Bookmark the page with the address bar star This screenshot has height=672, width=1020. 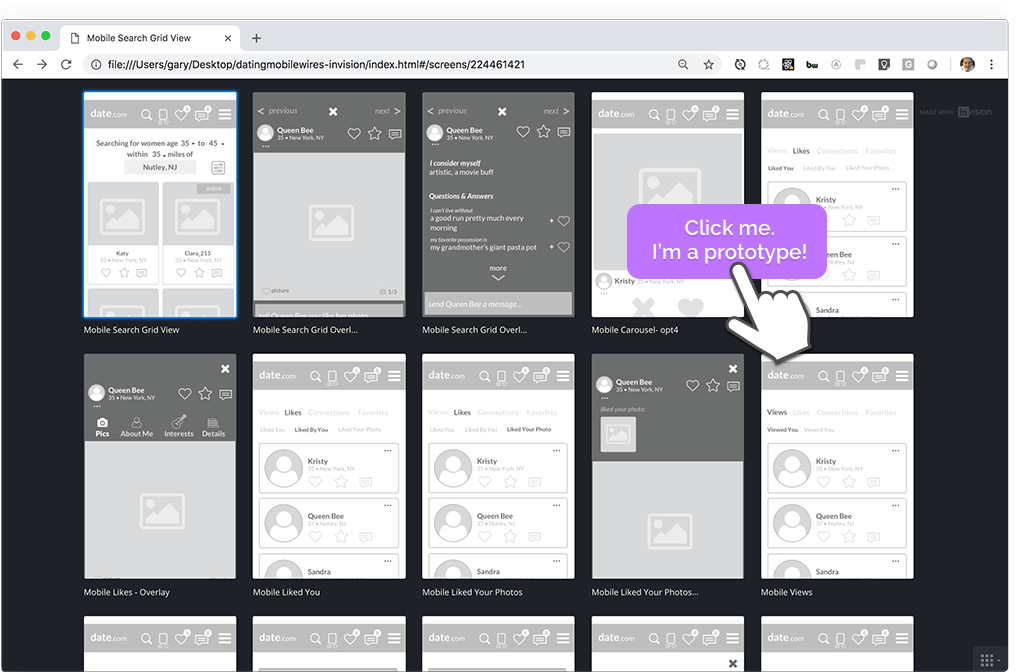click(709, 63)
